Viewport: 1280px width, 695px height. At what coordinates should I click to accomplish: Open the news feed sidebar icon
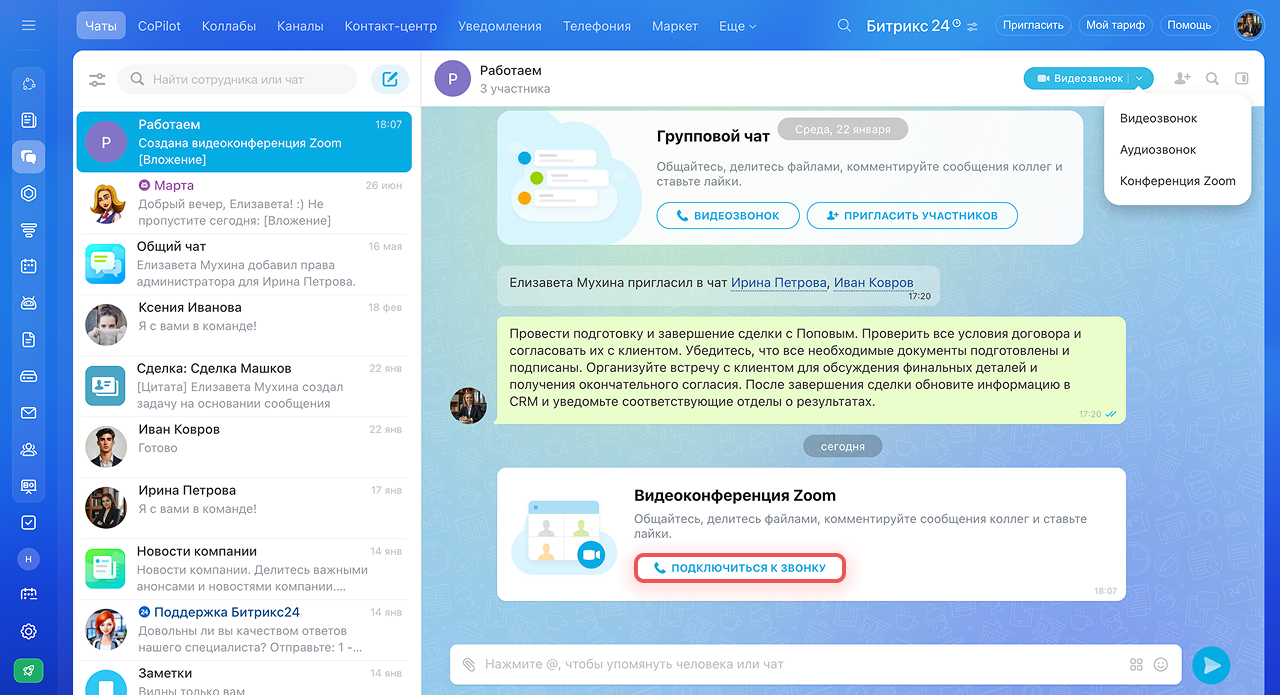[x=28, y=120]
